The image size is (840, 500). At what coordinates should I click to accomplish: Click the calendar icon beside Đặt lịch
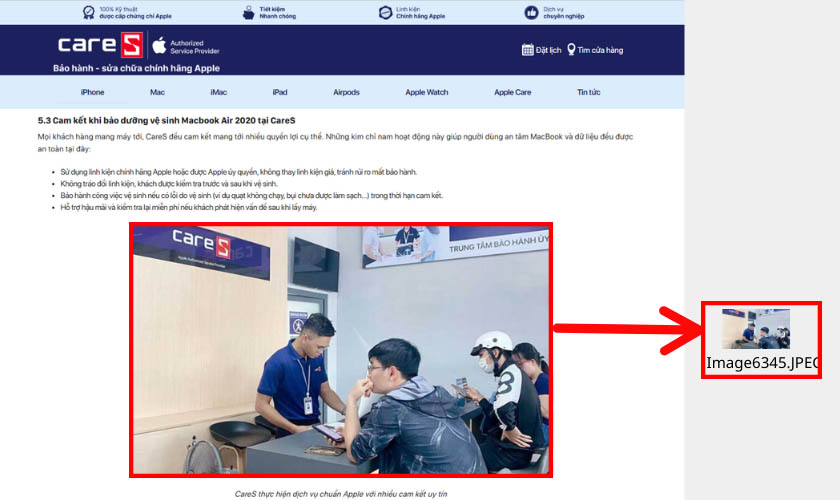527,50
